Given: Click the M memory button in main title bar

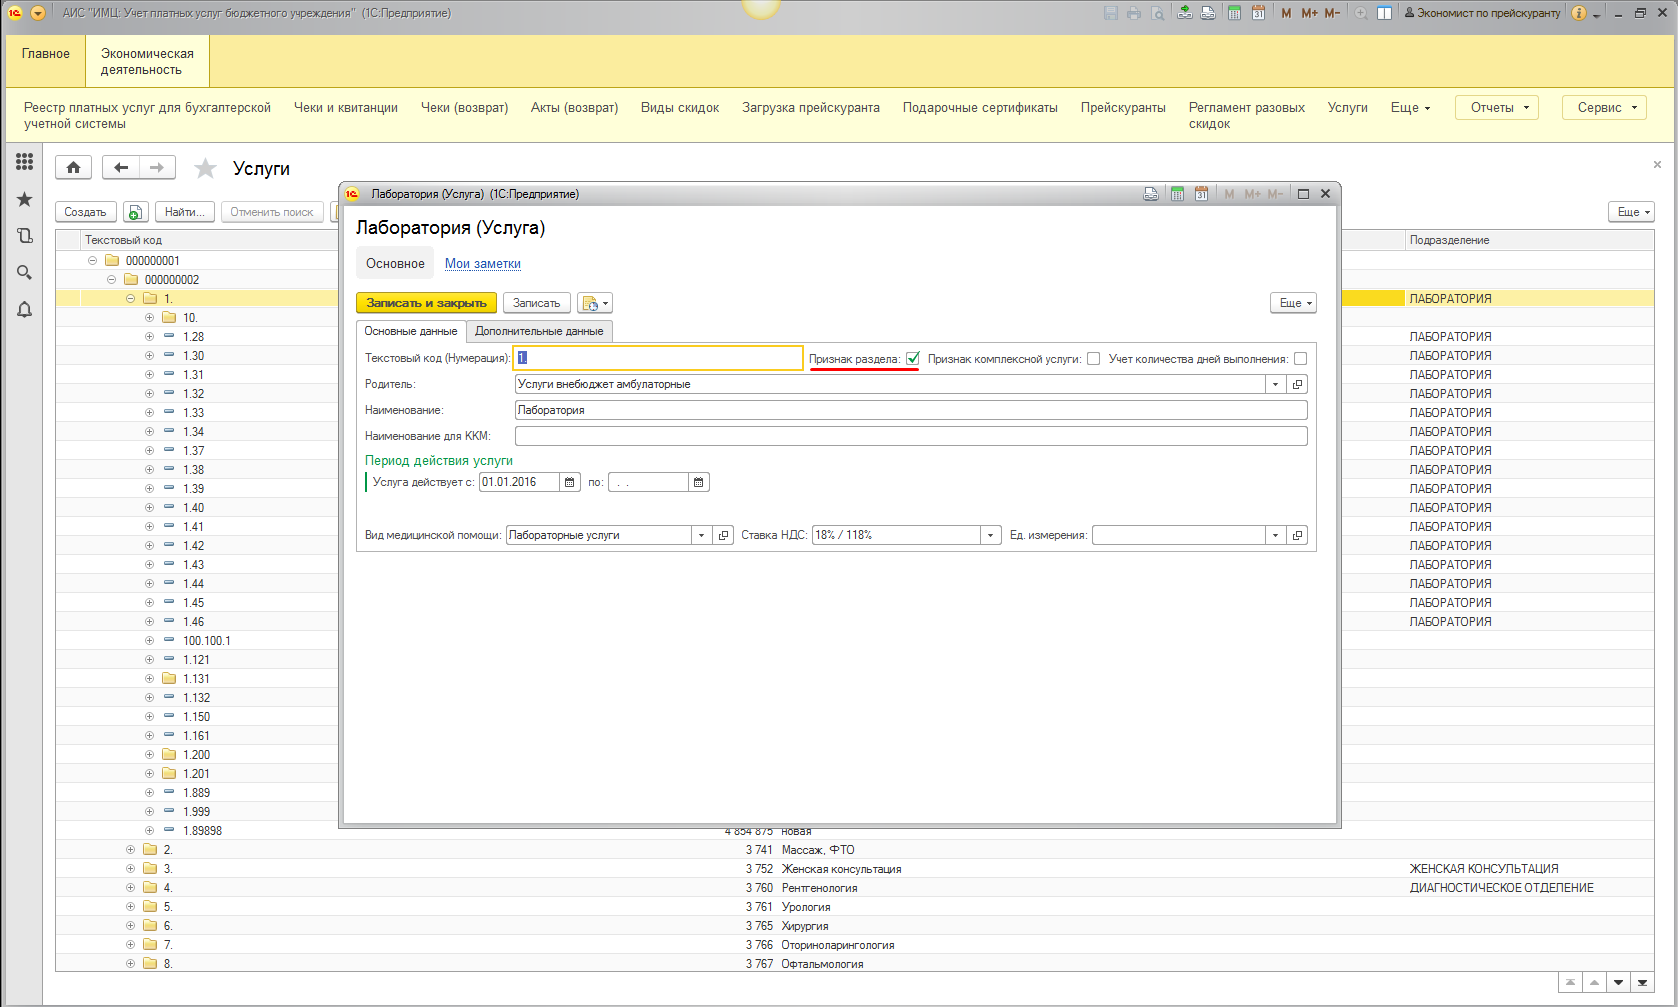Looking at the screenshot, I should click(1286, 13).
